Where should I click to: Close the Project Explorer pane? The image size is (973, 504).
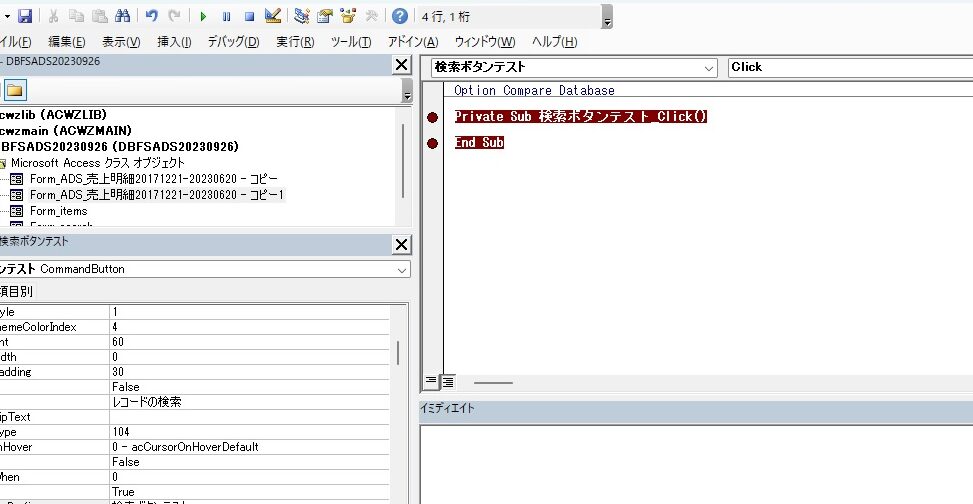(401, 65)
